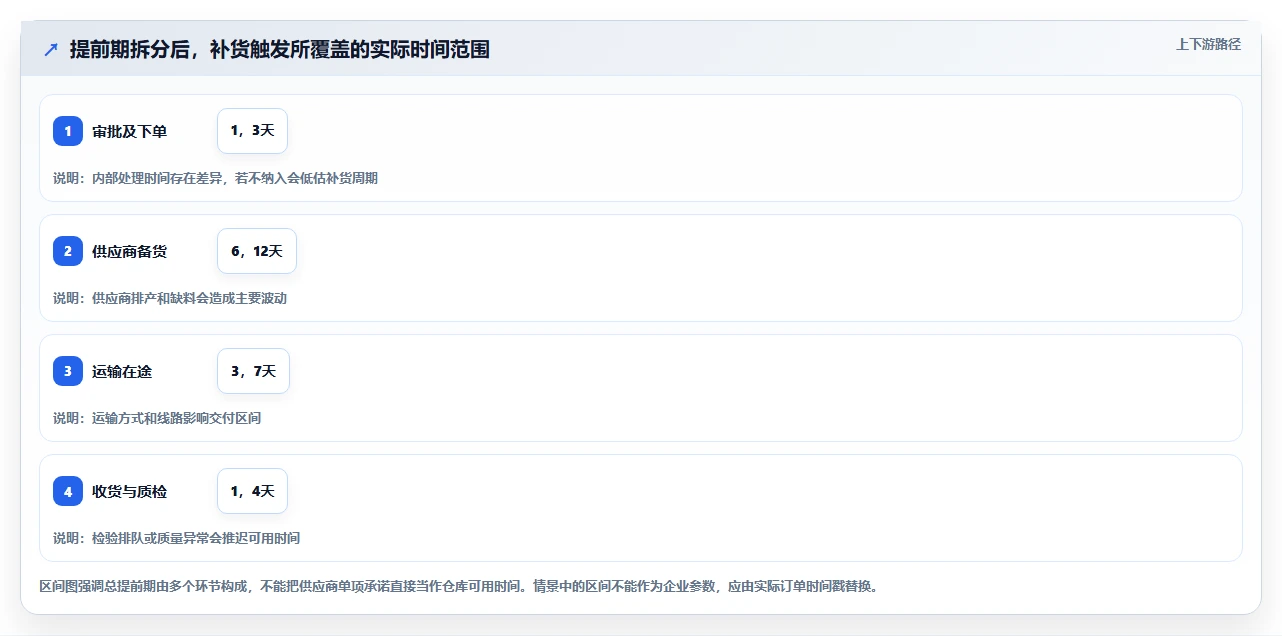Click the arrow icon beside the panel title
The height and width of the screenshot is (636, 1282).
click(51, 49)
